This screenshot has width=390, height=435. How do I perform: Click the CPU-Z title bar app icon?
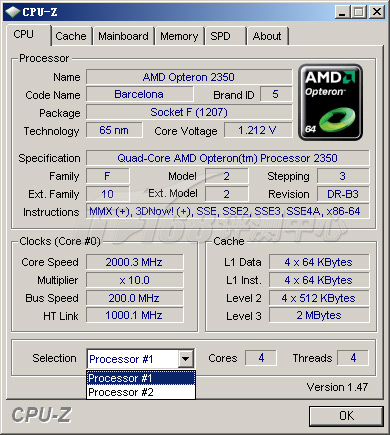click(13, 12)
